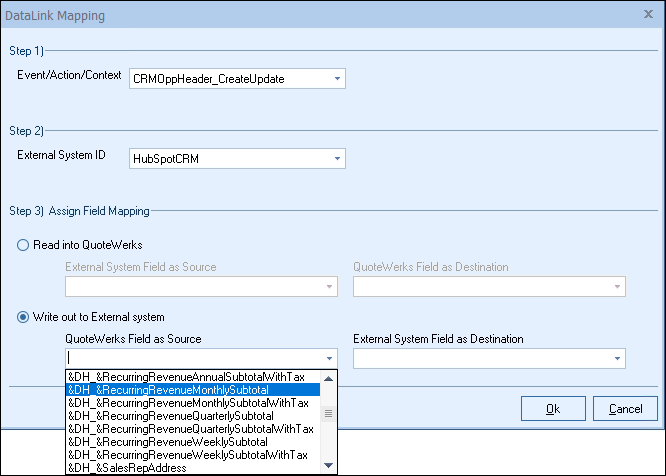The image size is (666, 476).
Task: Open the Event/Action/Context dropdown
Action: coord(336,78)
